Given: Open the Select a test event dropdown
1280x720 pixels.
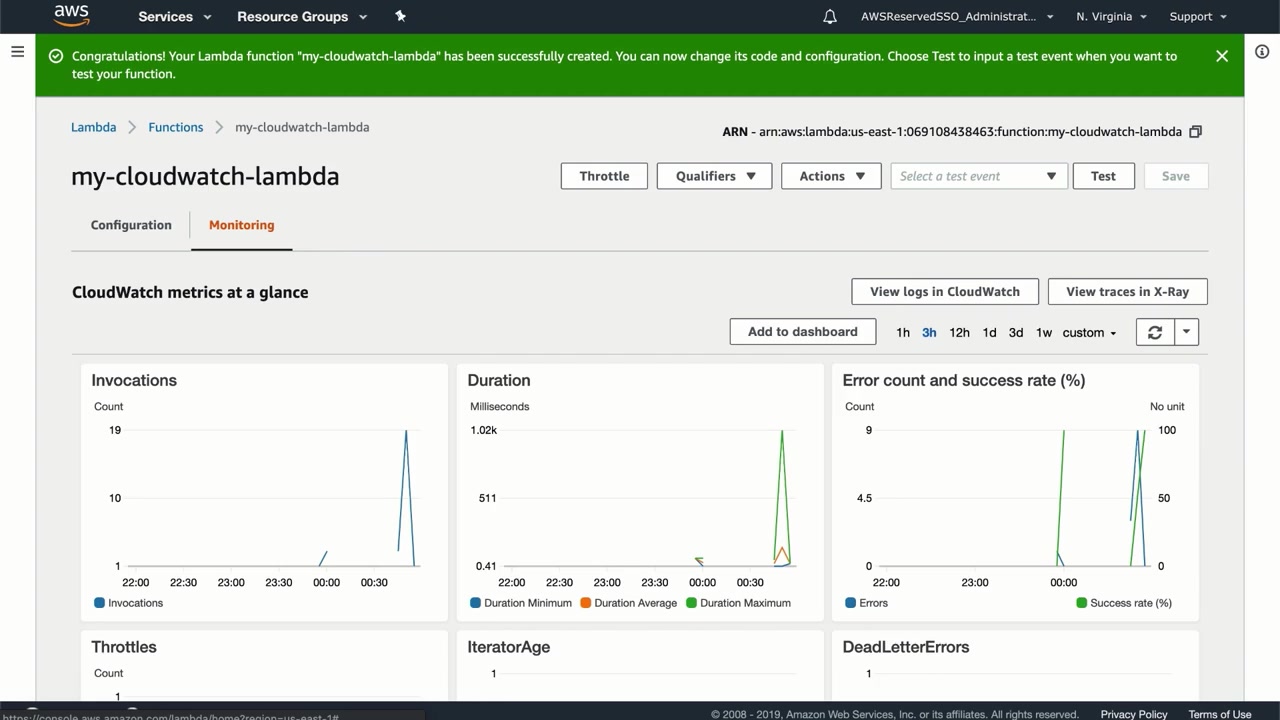Looking at the screenshot, I should point(978,176).
